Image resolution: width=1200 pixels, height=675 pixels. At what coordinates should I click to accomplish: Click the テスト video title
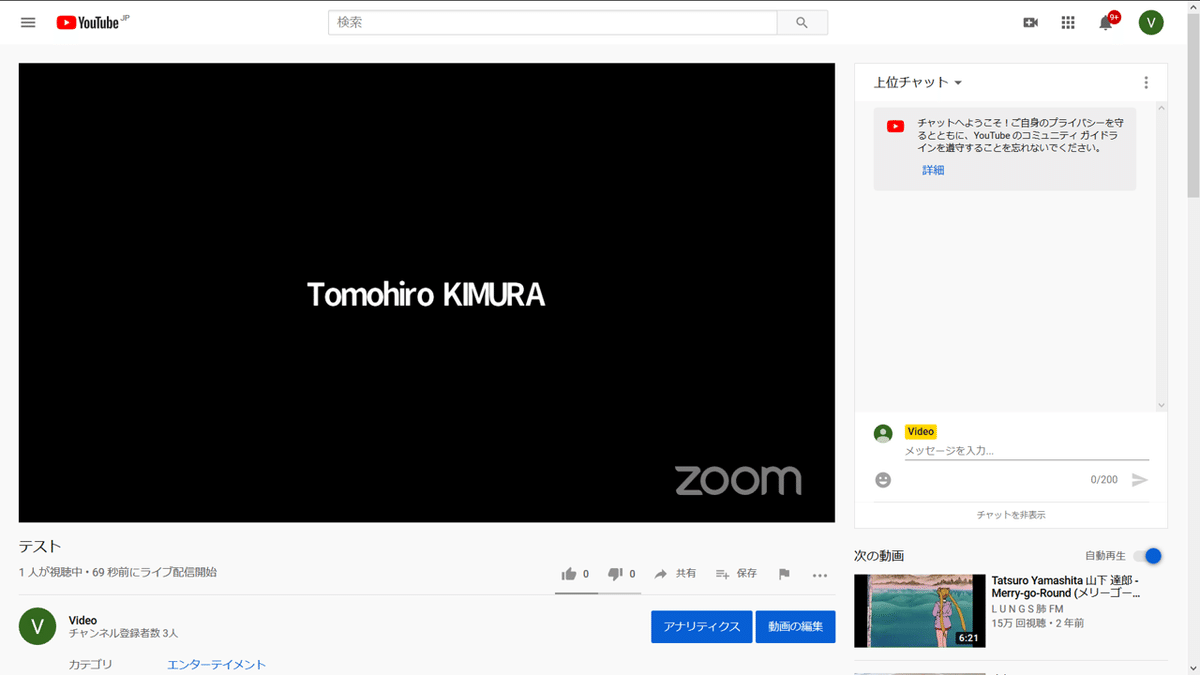pos(40,546)
